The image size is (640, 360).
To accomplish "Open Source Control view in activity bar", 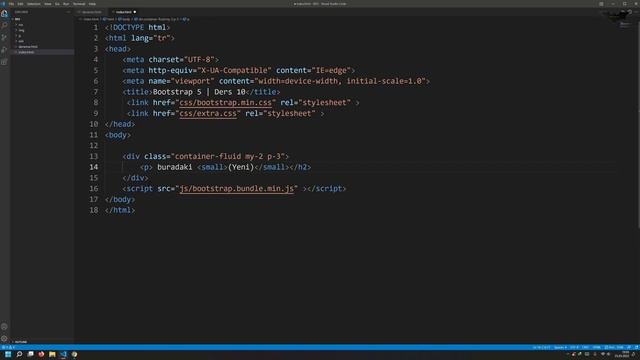I will point(4,38).
